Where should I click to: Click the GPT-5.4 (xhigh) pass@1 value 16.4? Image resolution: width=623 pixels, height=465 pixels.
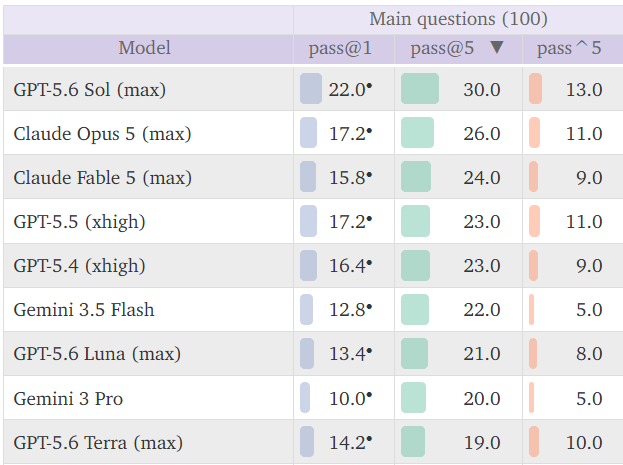click(x=347, y=265)
